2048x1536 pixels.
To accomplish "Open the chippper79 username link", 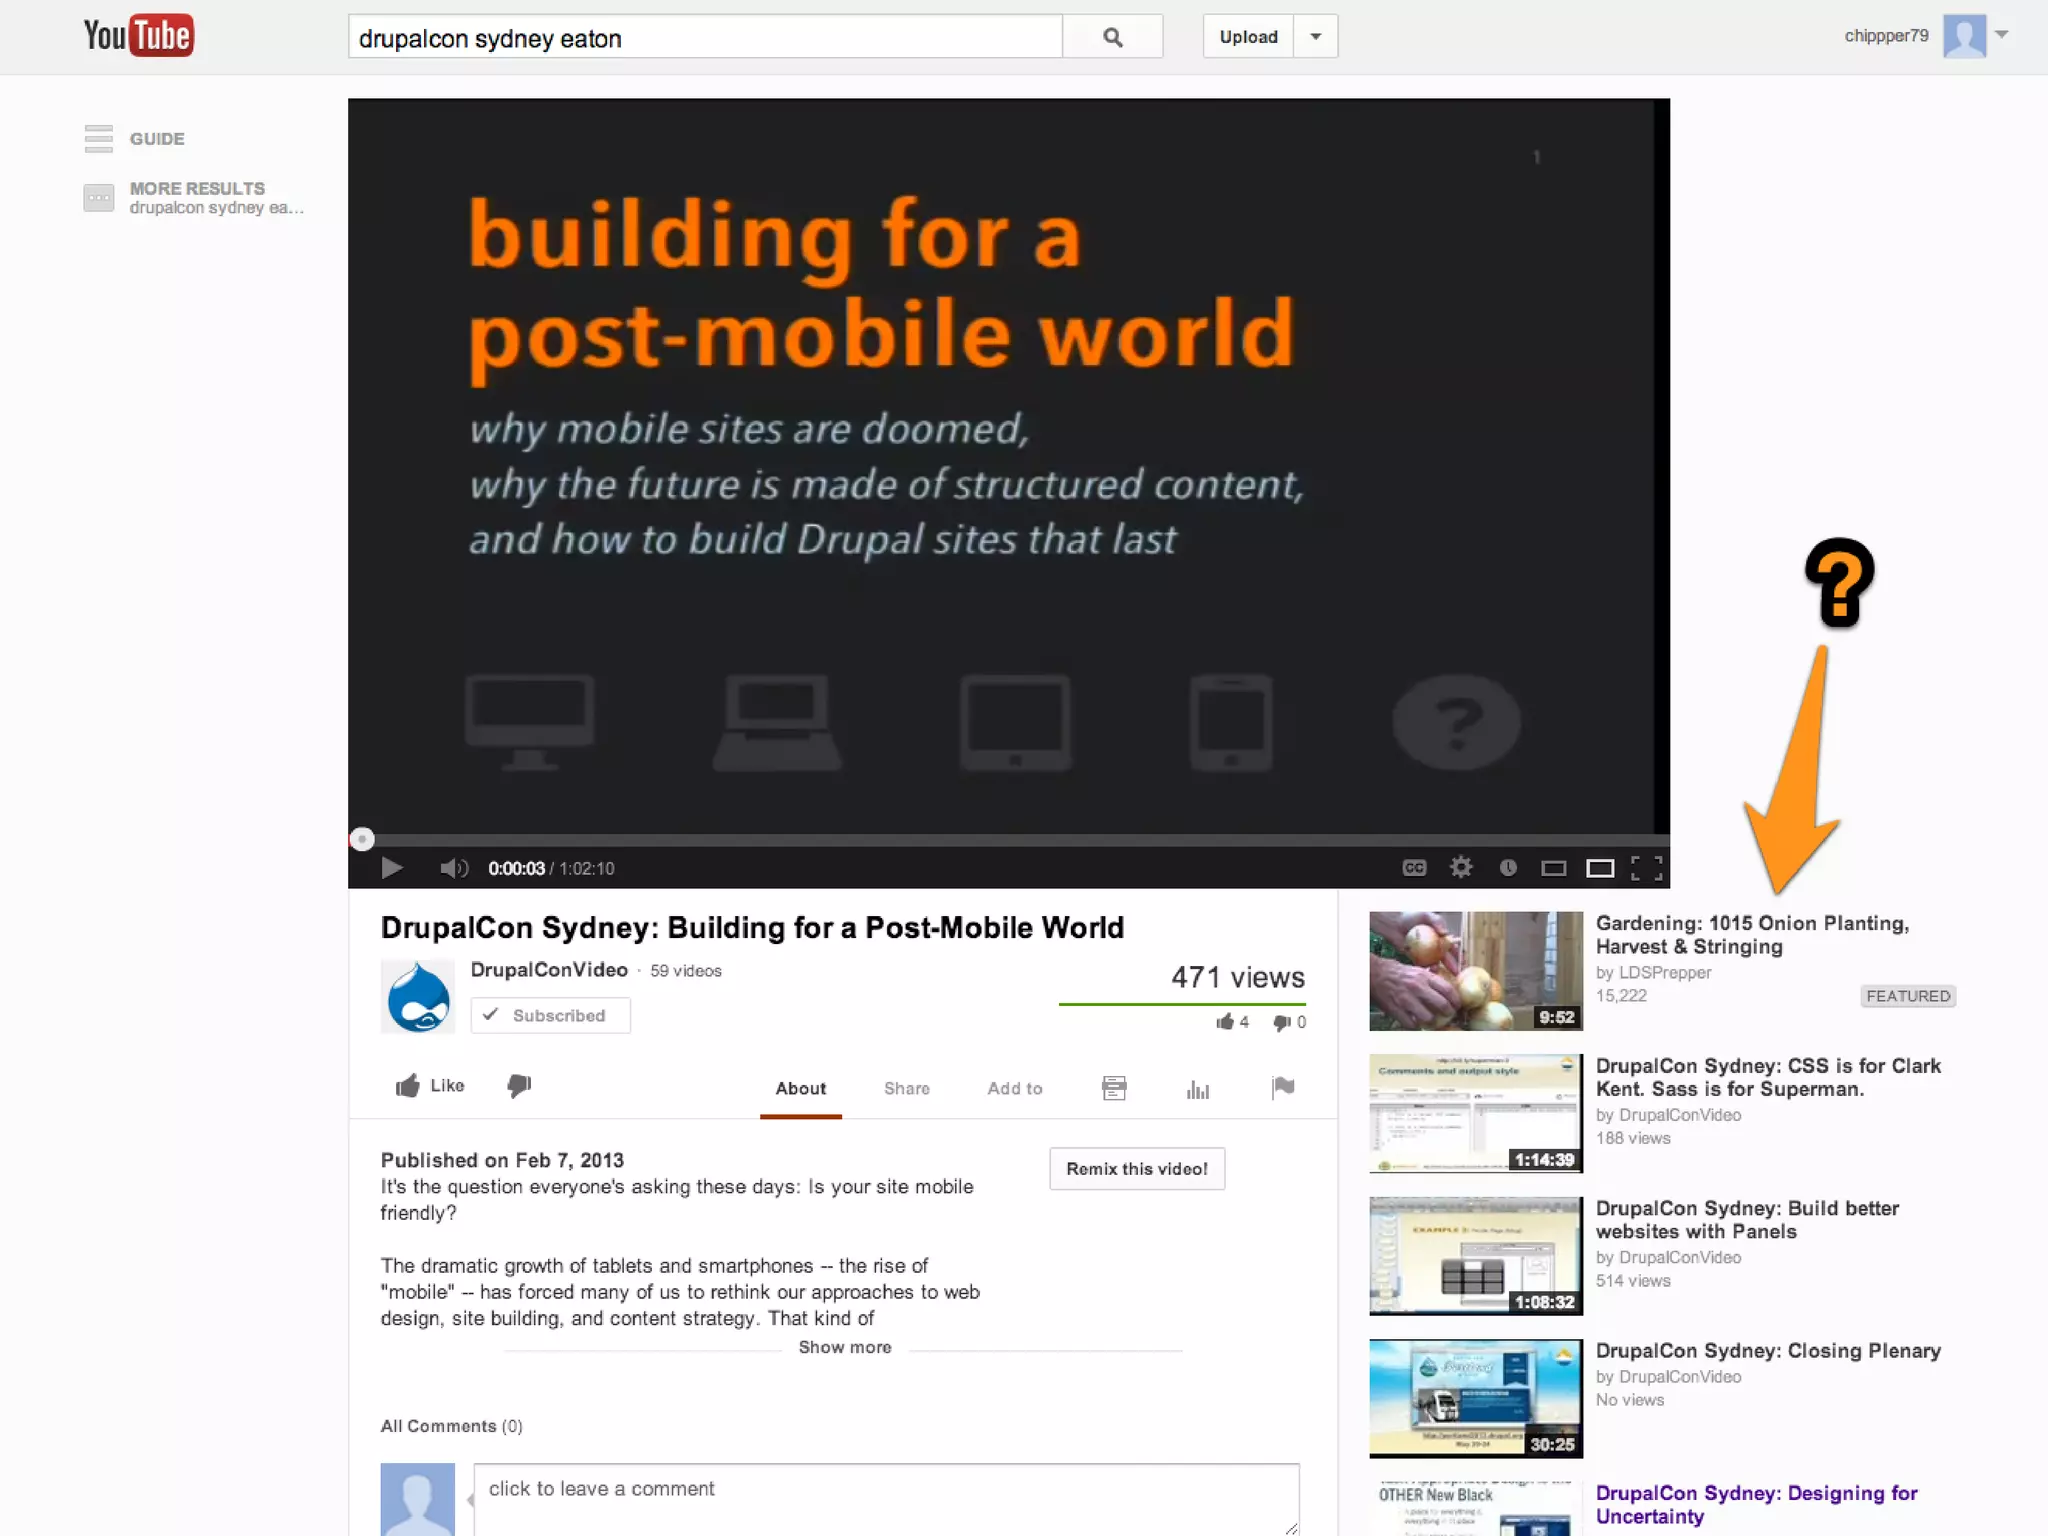I will tap(1886, 36).
